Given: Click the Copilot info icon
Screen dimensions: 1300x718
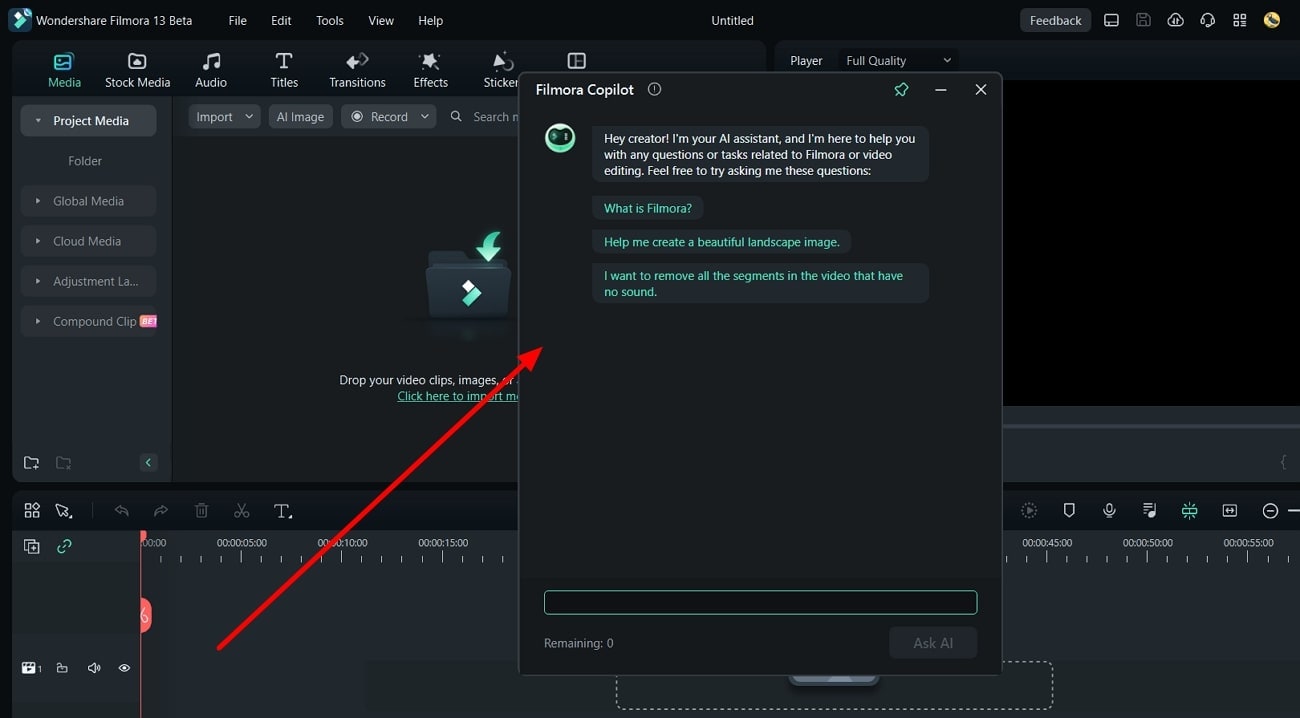Looking at the screenshot, I should coord(654,89).
